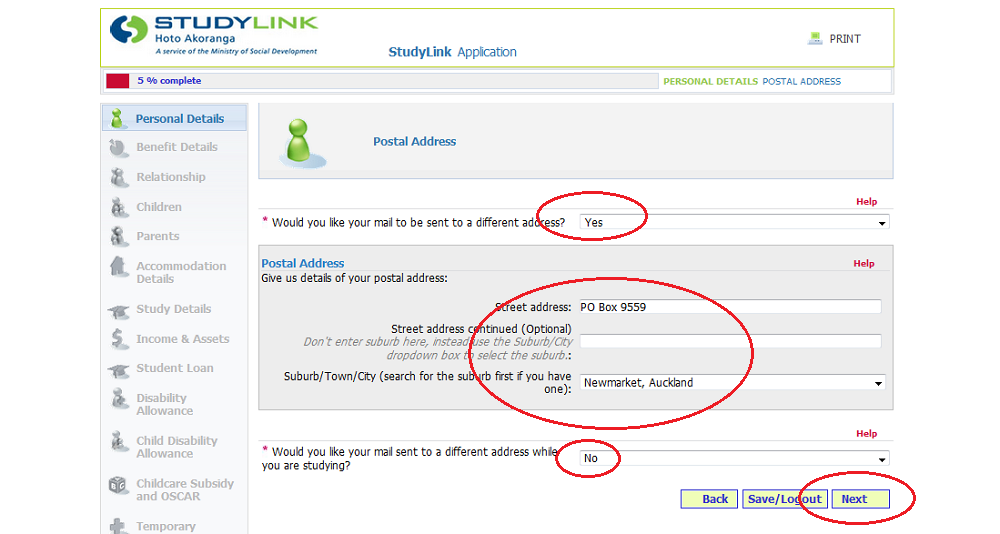Click the Childcare Subsidy and OSCAR icon
Screen dimensions: 1000x534
[x=118, y=486]
